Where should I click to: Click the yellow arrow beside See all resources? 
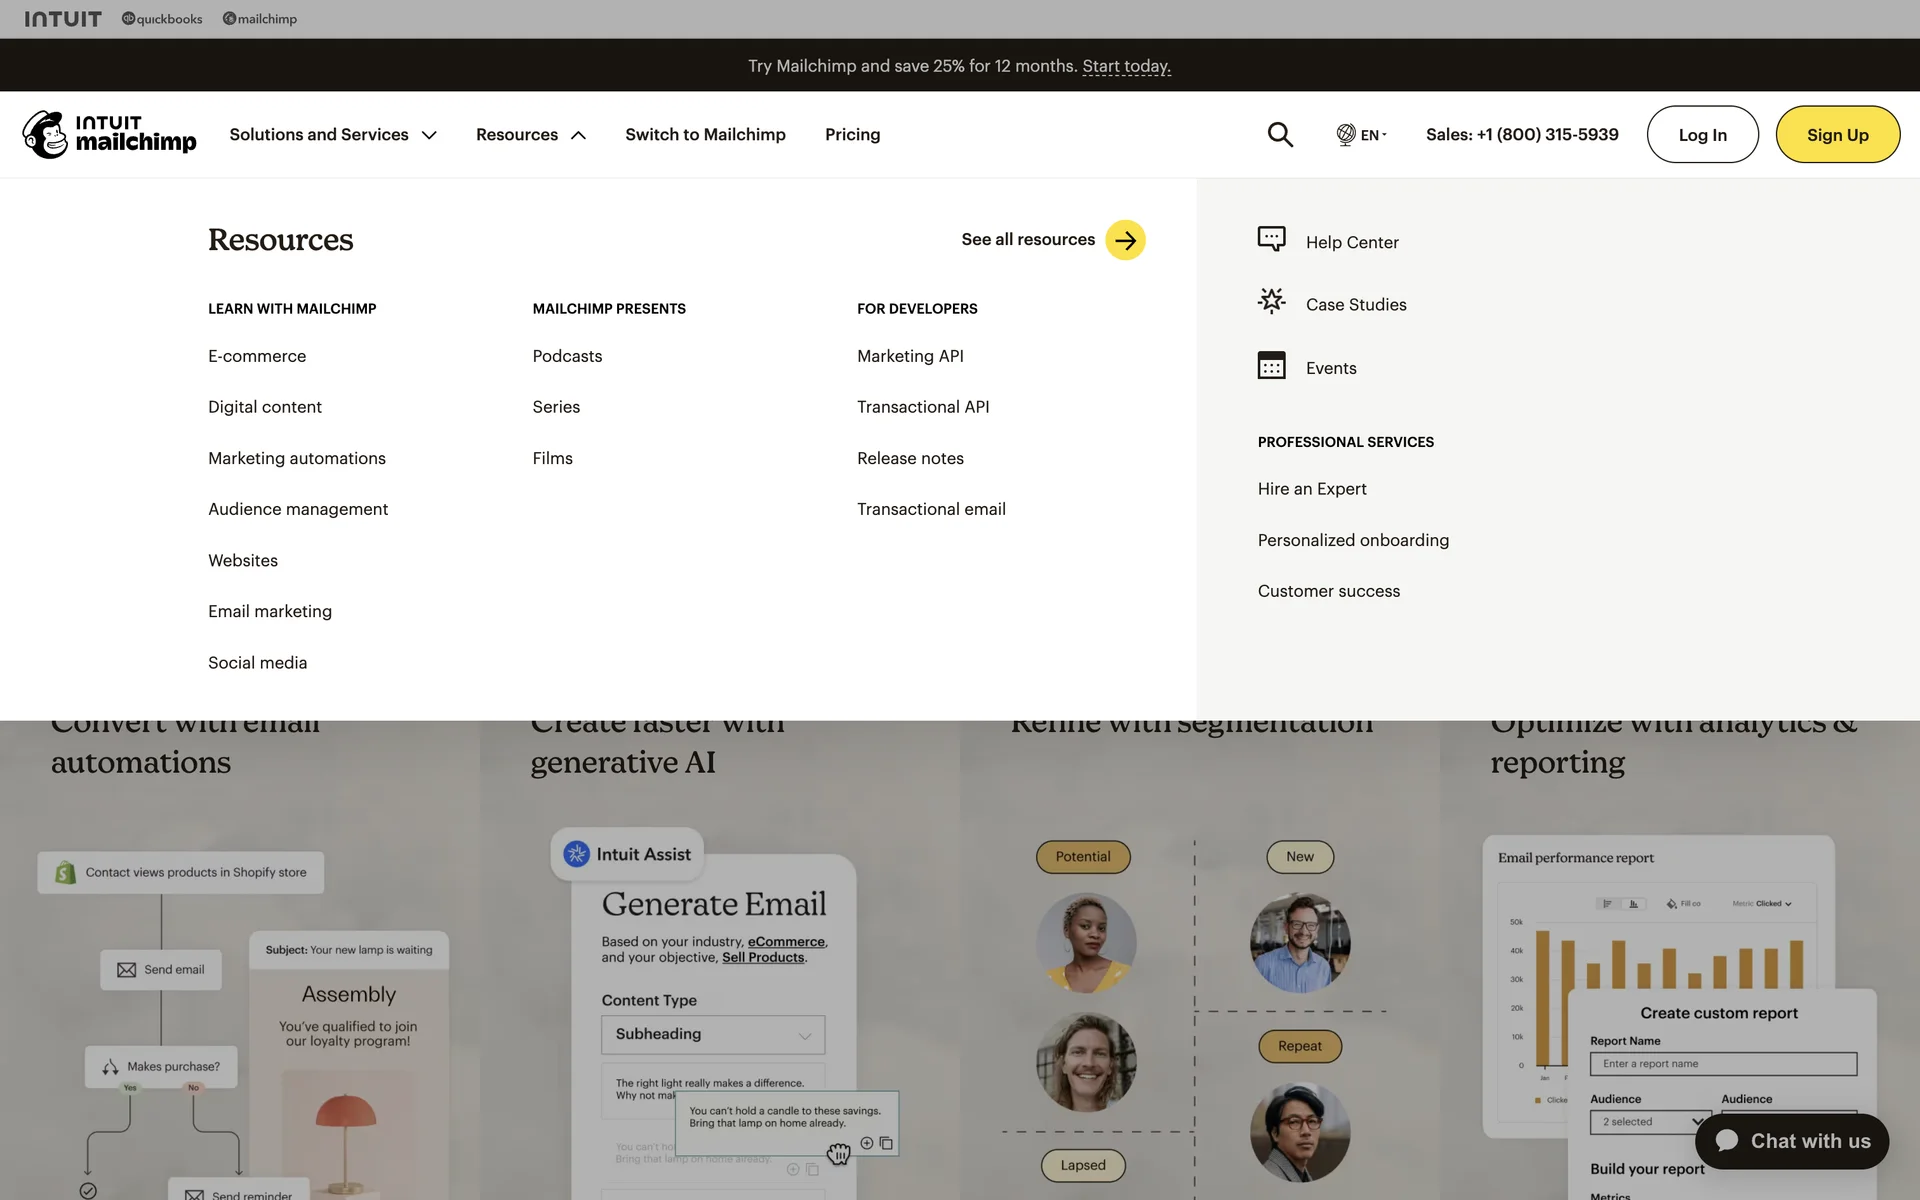point(1125,240)
